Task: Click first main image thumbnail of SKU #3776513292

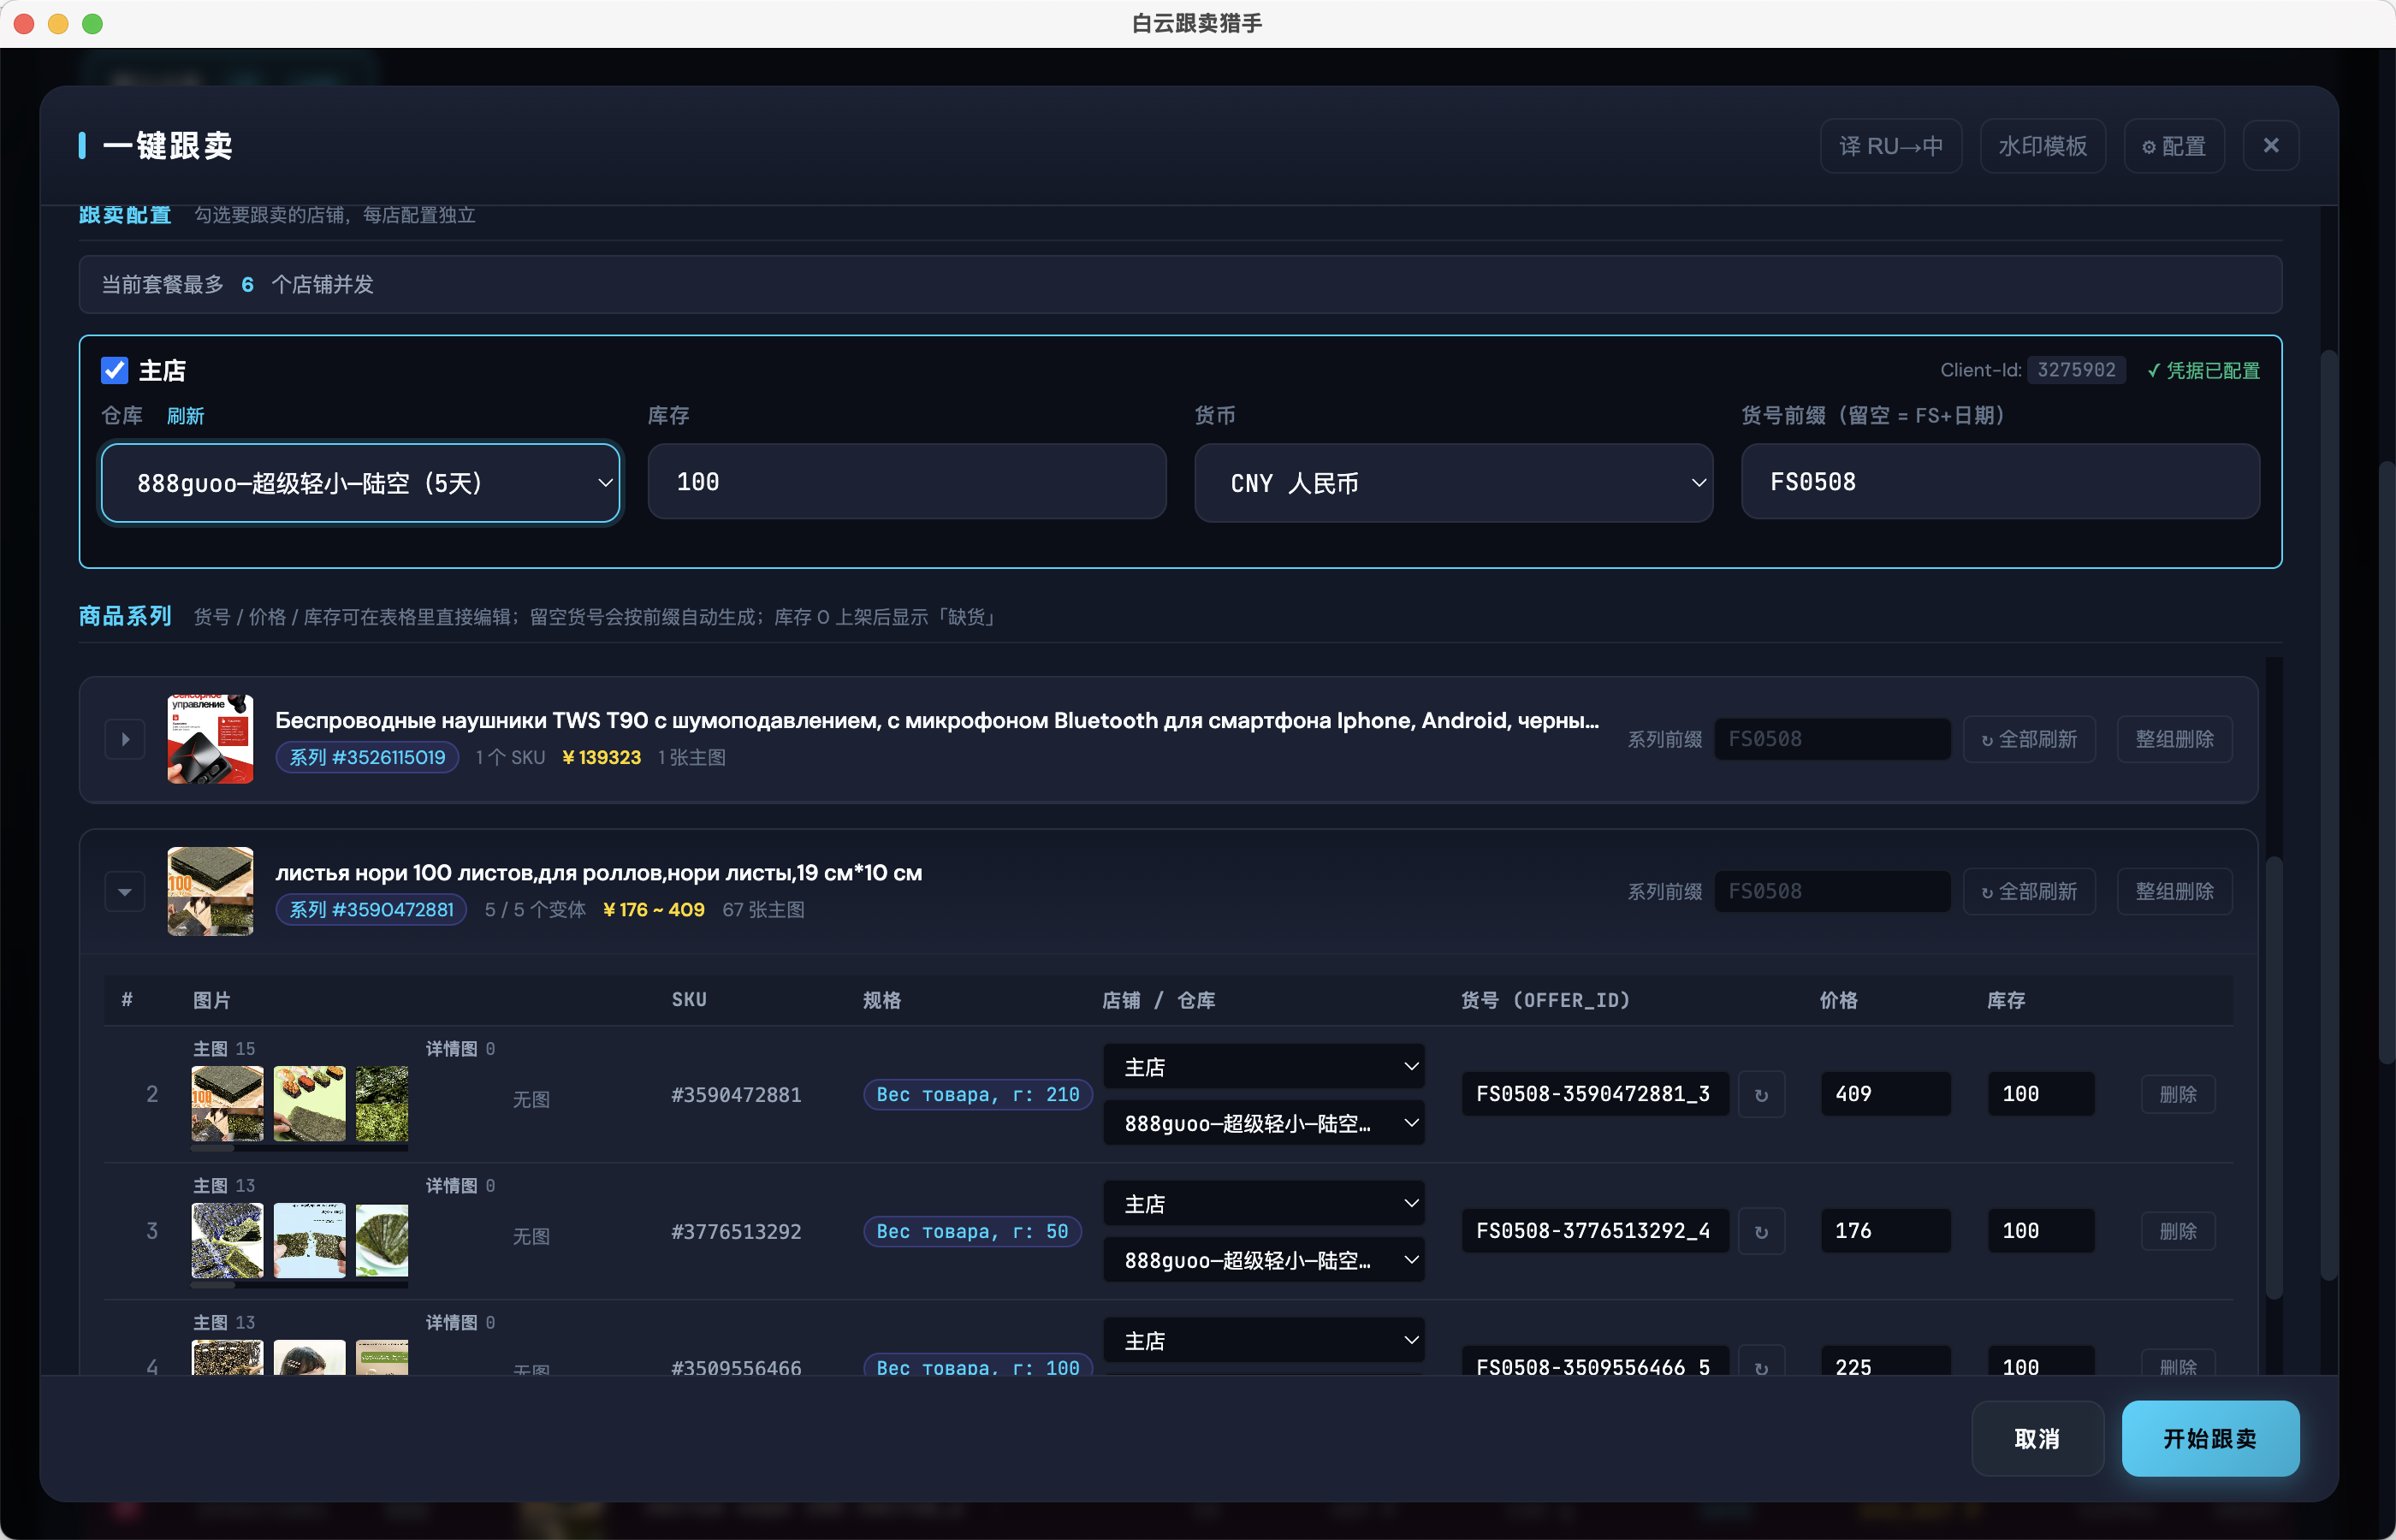Action: point(228,1241)
